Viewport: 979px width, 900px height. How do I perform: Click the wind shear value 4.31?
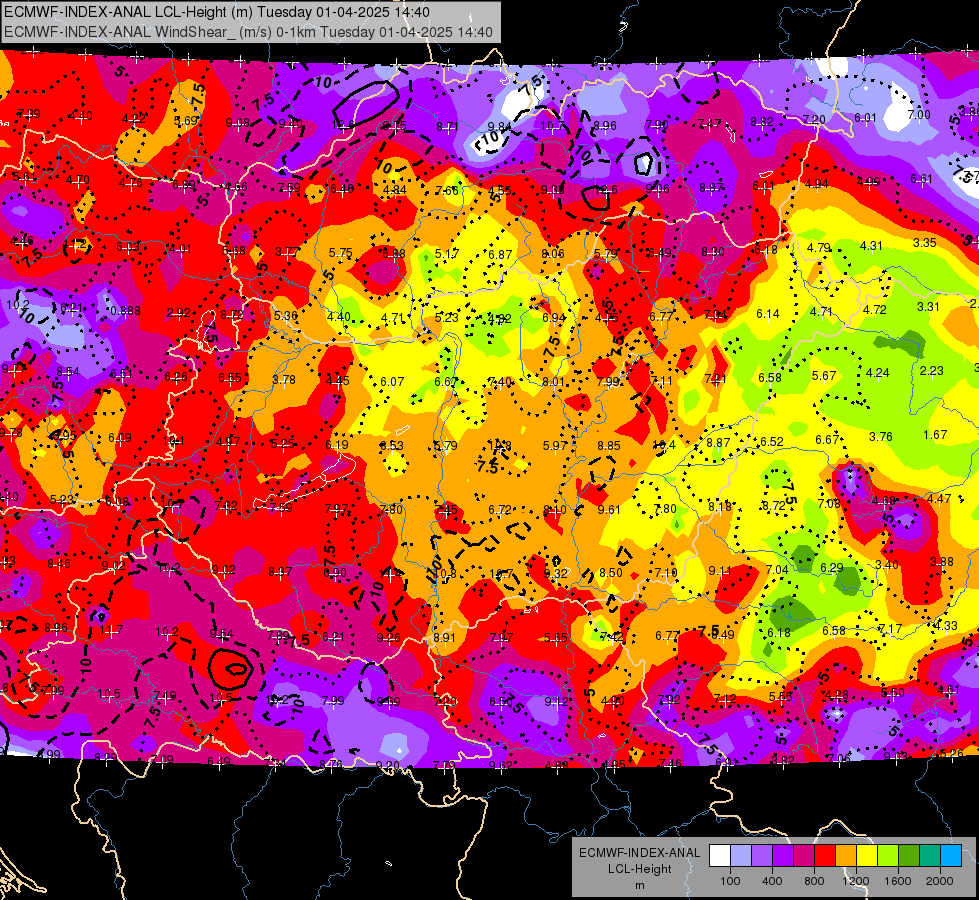pyautogui.click(x=871, y=246)
